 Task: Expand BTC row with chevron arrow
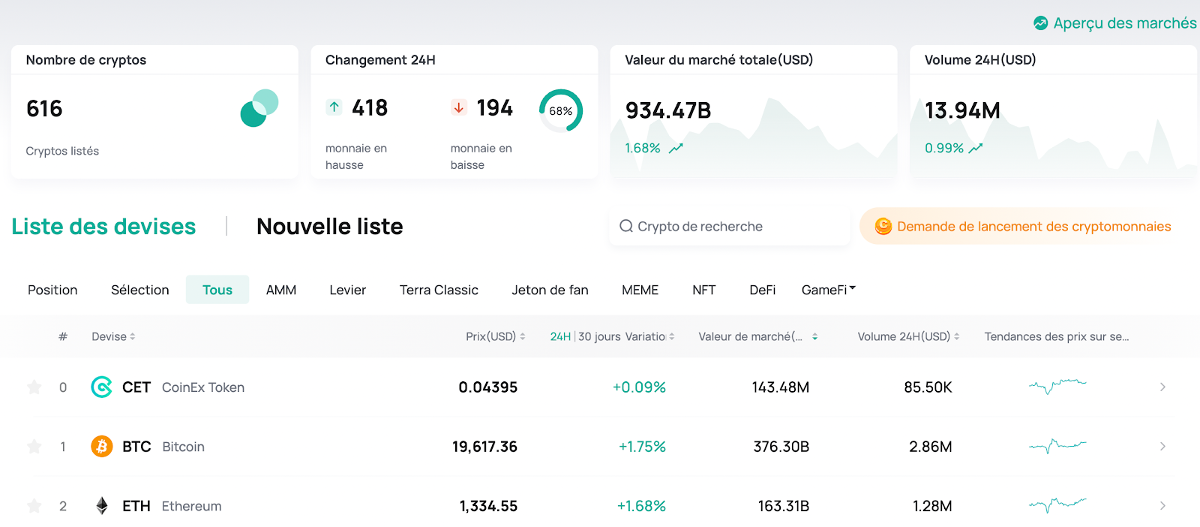[1163, 447]
